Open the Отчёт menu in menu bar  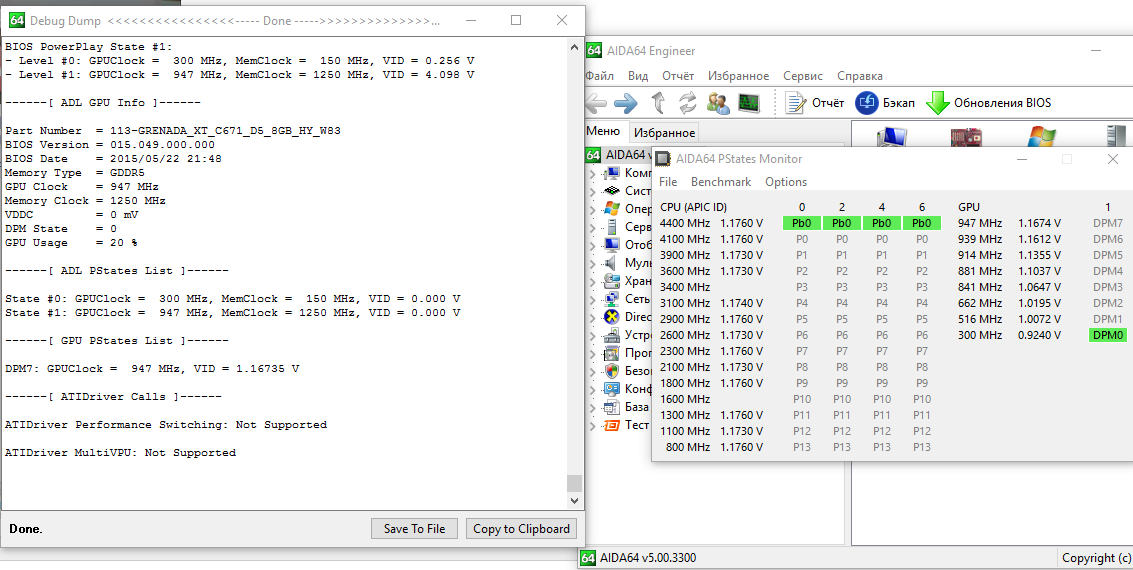click(678, 76)
